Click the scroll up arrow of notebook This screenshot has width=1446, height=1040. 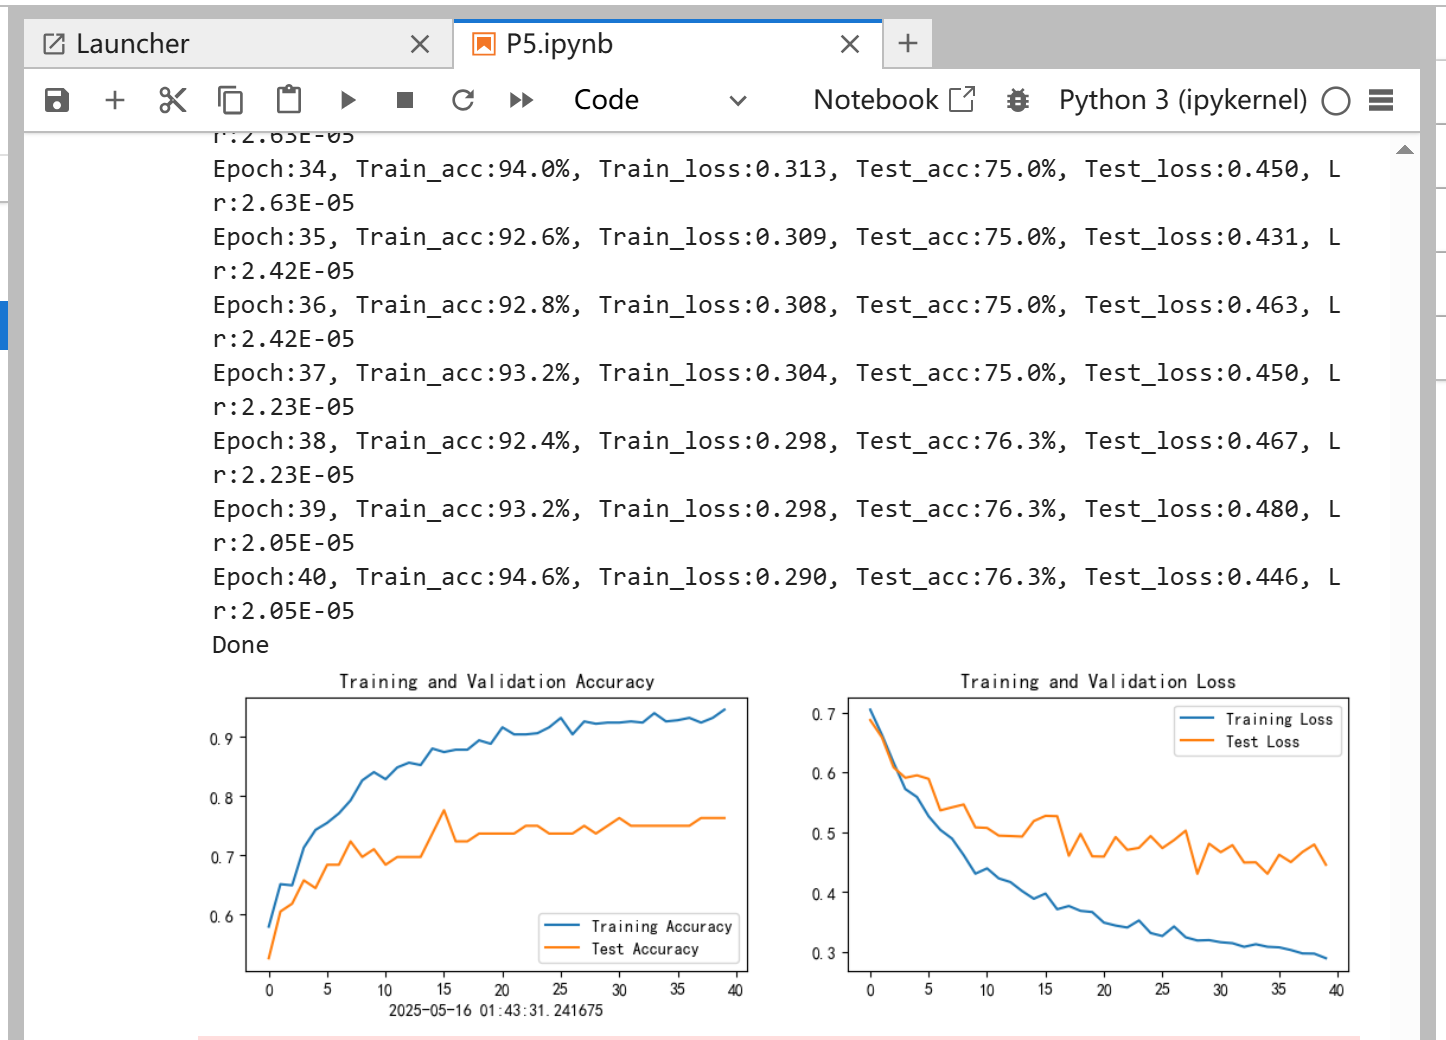tap(1404, 150)
